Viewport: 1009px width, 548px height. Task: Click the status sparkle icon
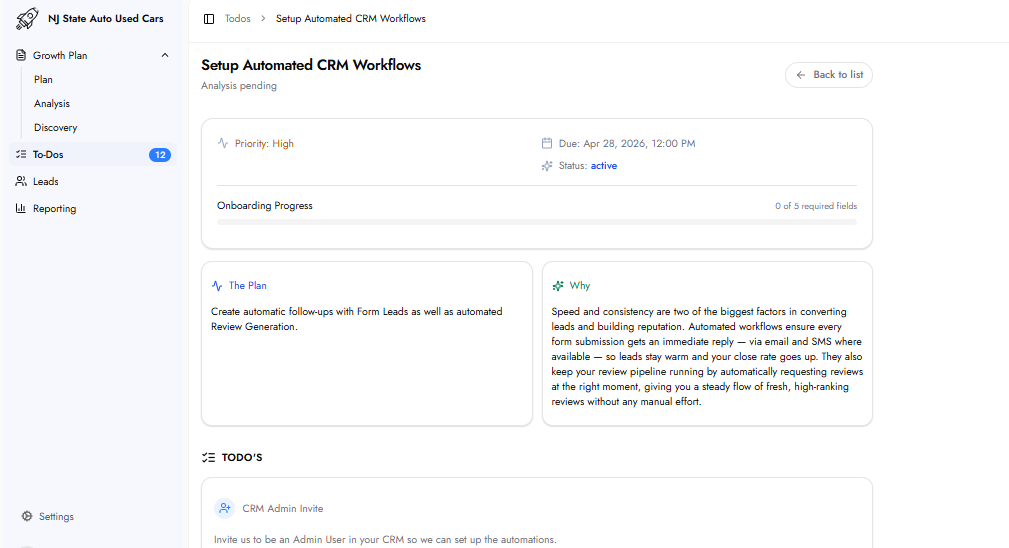547,166
